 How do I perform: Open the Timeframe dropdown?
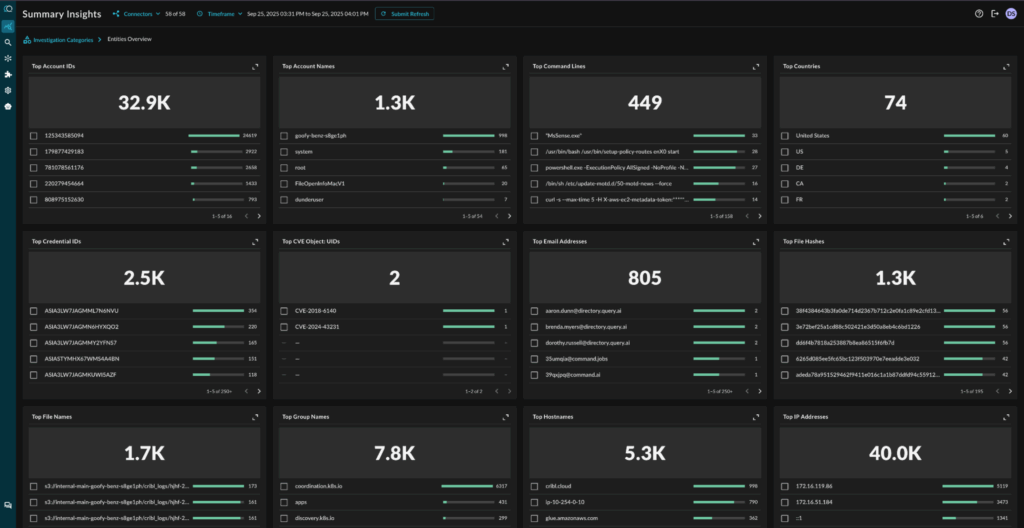click(221, 14)
